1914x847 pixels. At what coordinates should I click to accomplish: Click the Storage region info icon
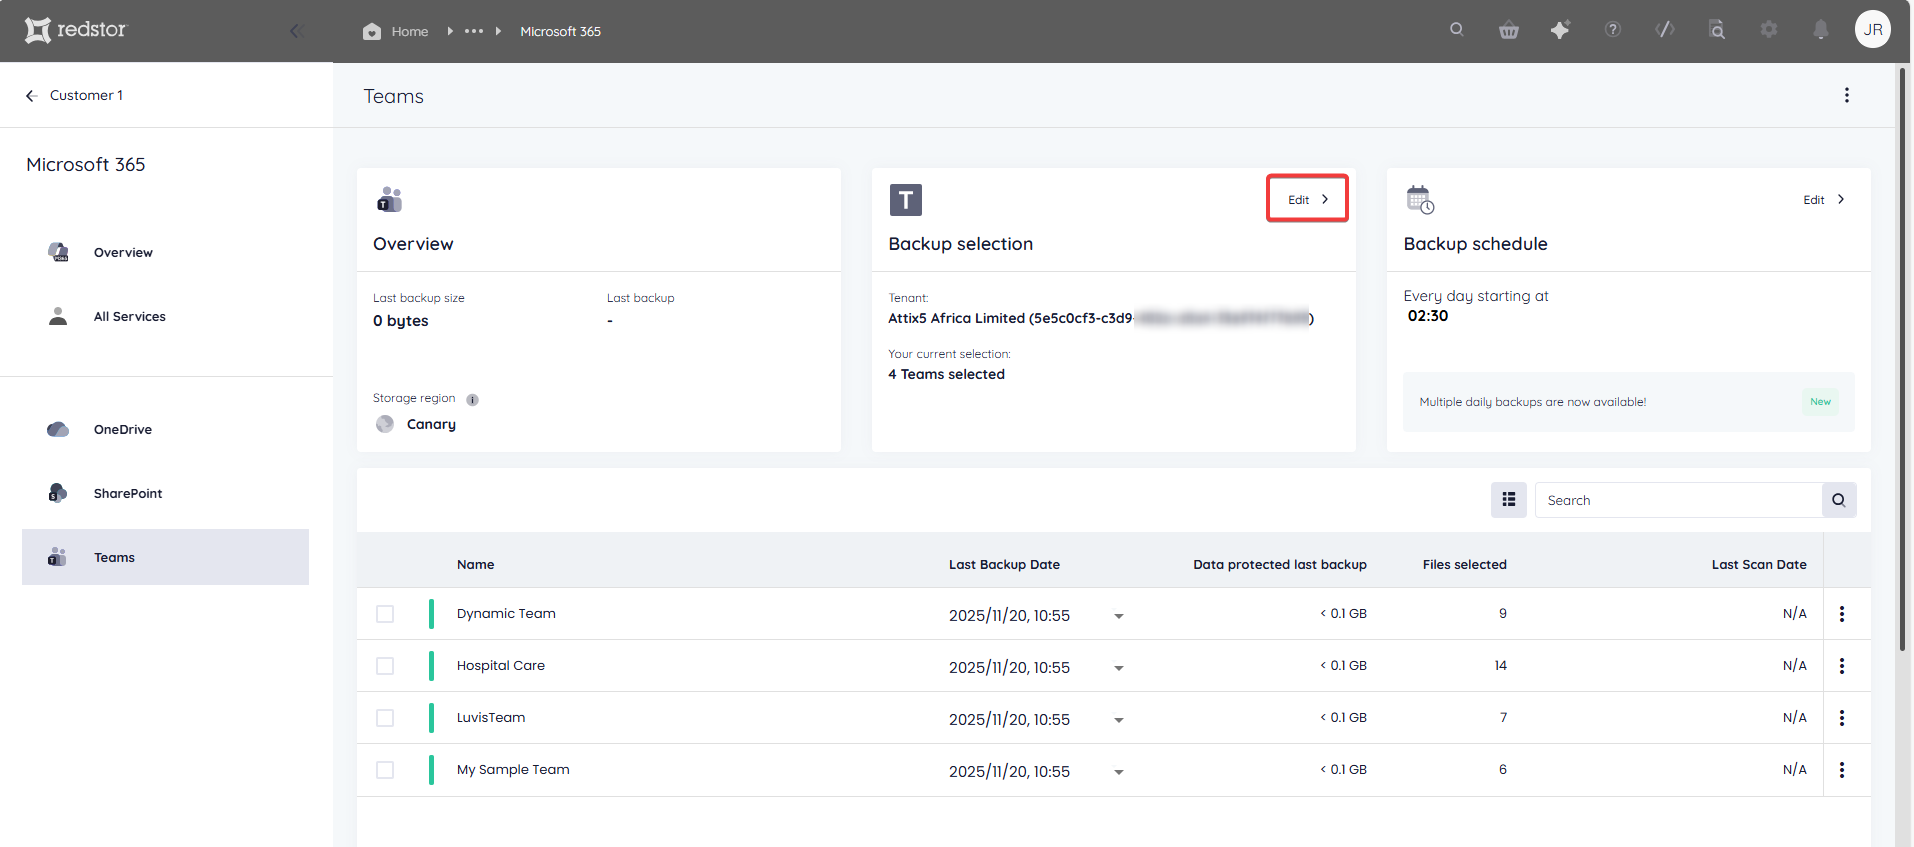pos(473,399)
